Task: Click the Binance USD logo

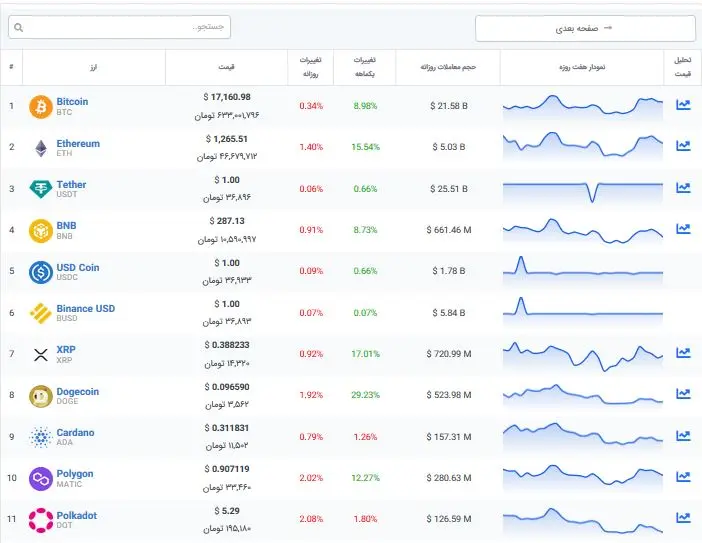Action: 41,313
